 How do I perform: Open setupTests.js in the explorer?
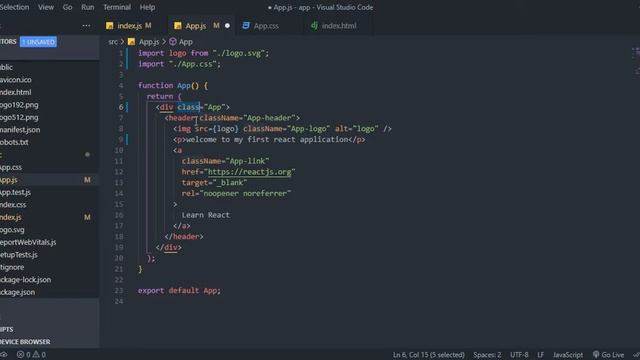(x=19, y=255)
